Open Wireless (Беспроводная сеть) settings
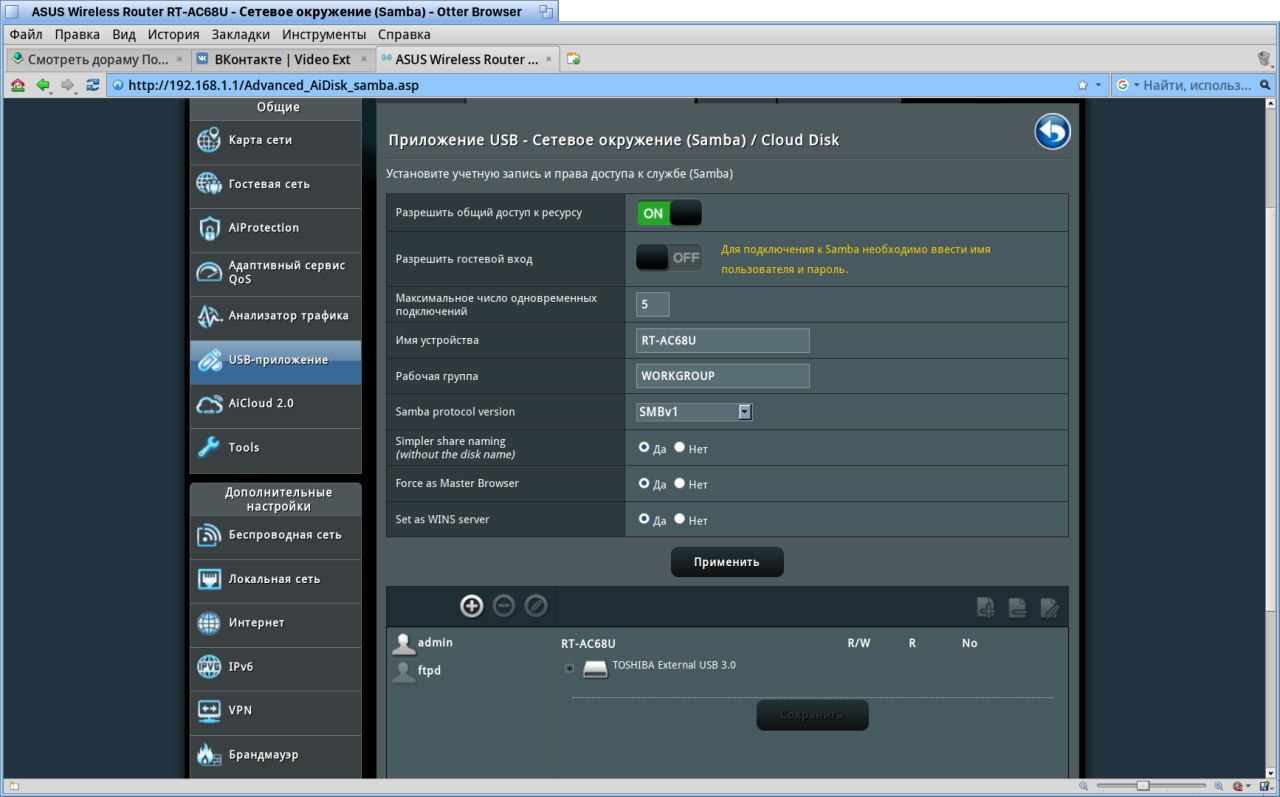Screen dimensions: 1280x797 coord(275,536)
